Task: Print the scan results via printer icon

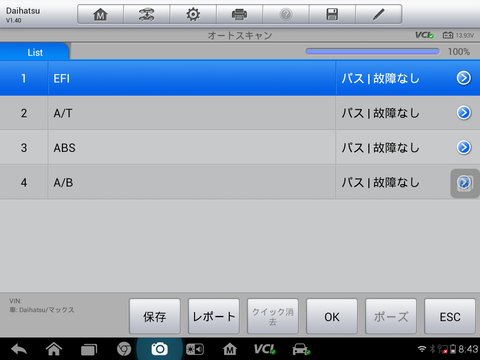Action: pos(239,14)
